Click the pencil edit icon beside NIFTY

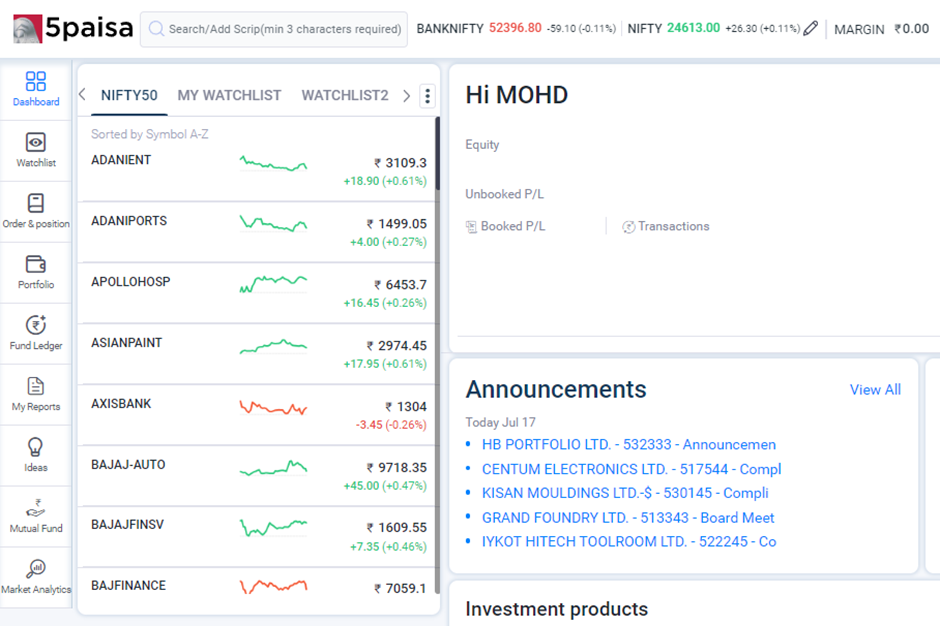pyautogui.click(x=811, y=28)
